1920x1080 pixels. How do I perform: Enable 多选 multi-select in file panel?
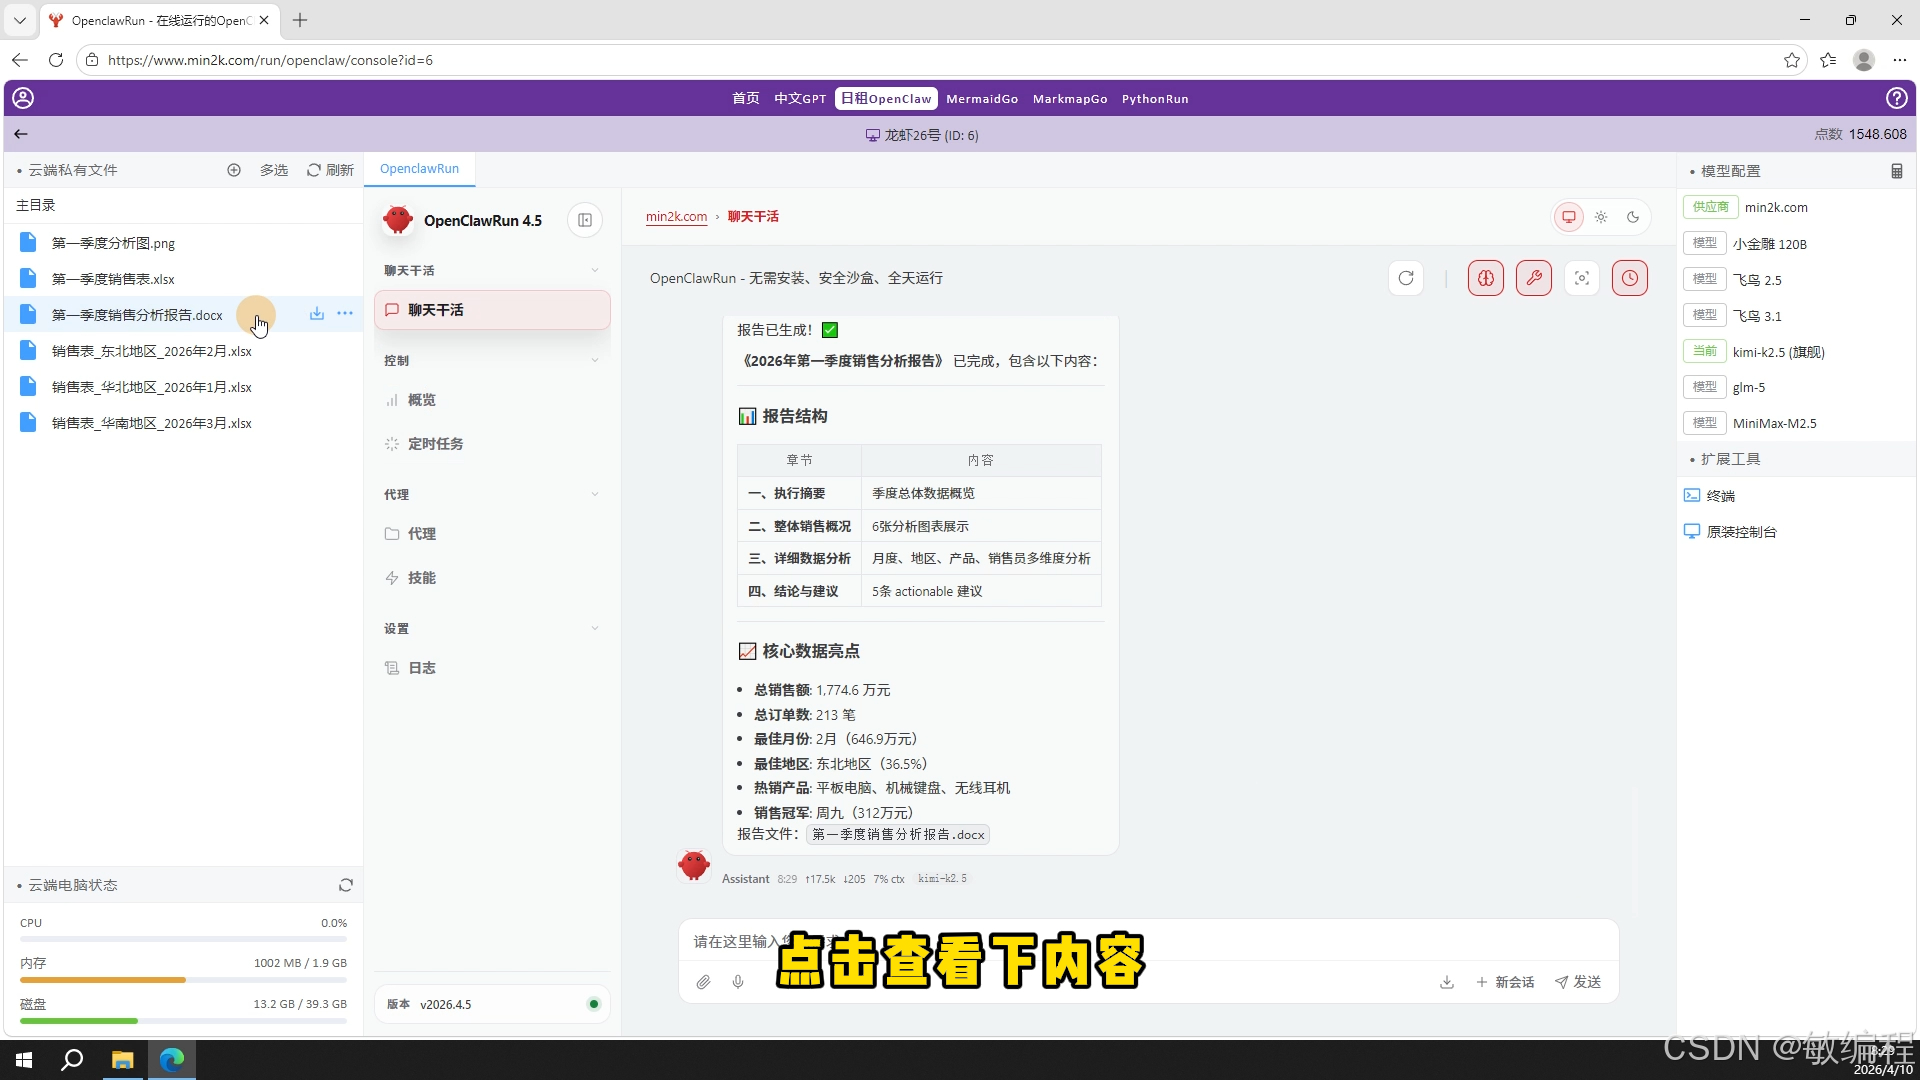[273, 170]
